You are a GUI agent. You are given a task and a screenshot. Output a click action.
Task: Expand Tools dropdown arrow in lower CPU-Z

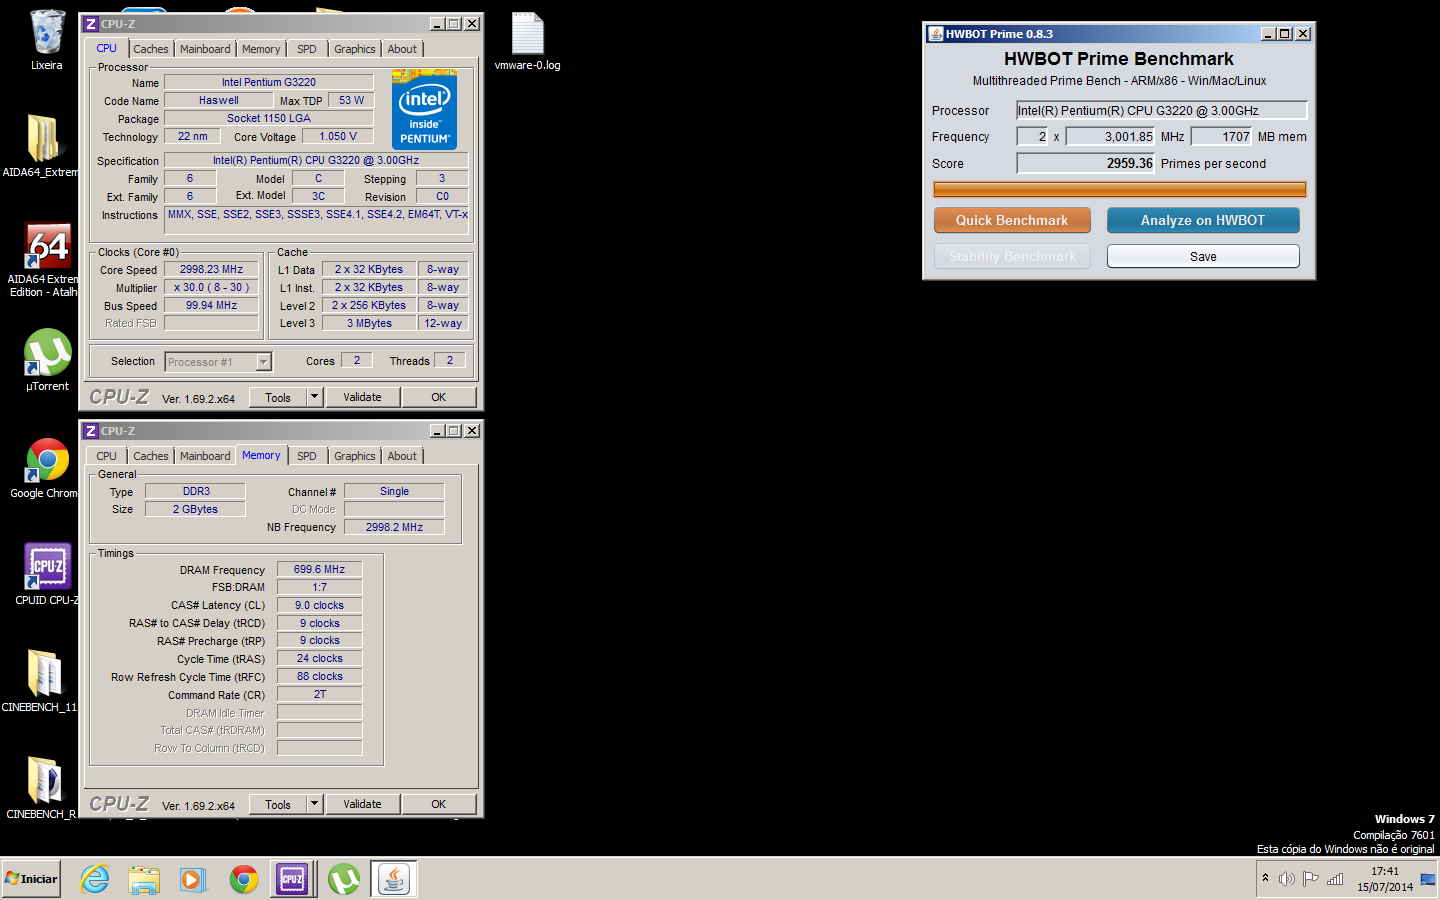(314, 804)
